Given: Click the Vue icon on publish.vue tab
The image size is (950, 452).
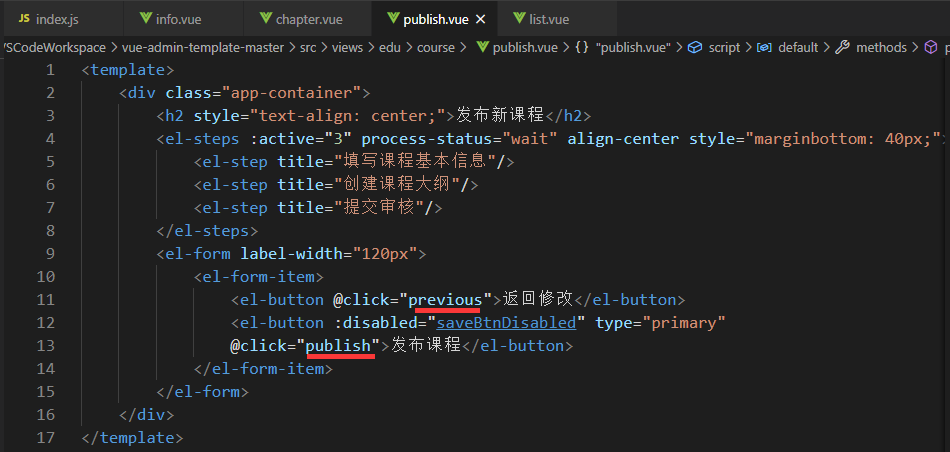Looking at the screenshot, I should tap(393, 19).
